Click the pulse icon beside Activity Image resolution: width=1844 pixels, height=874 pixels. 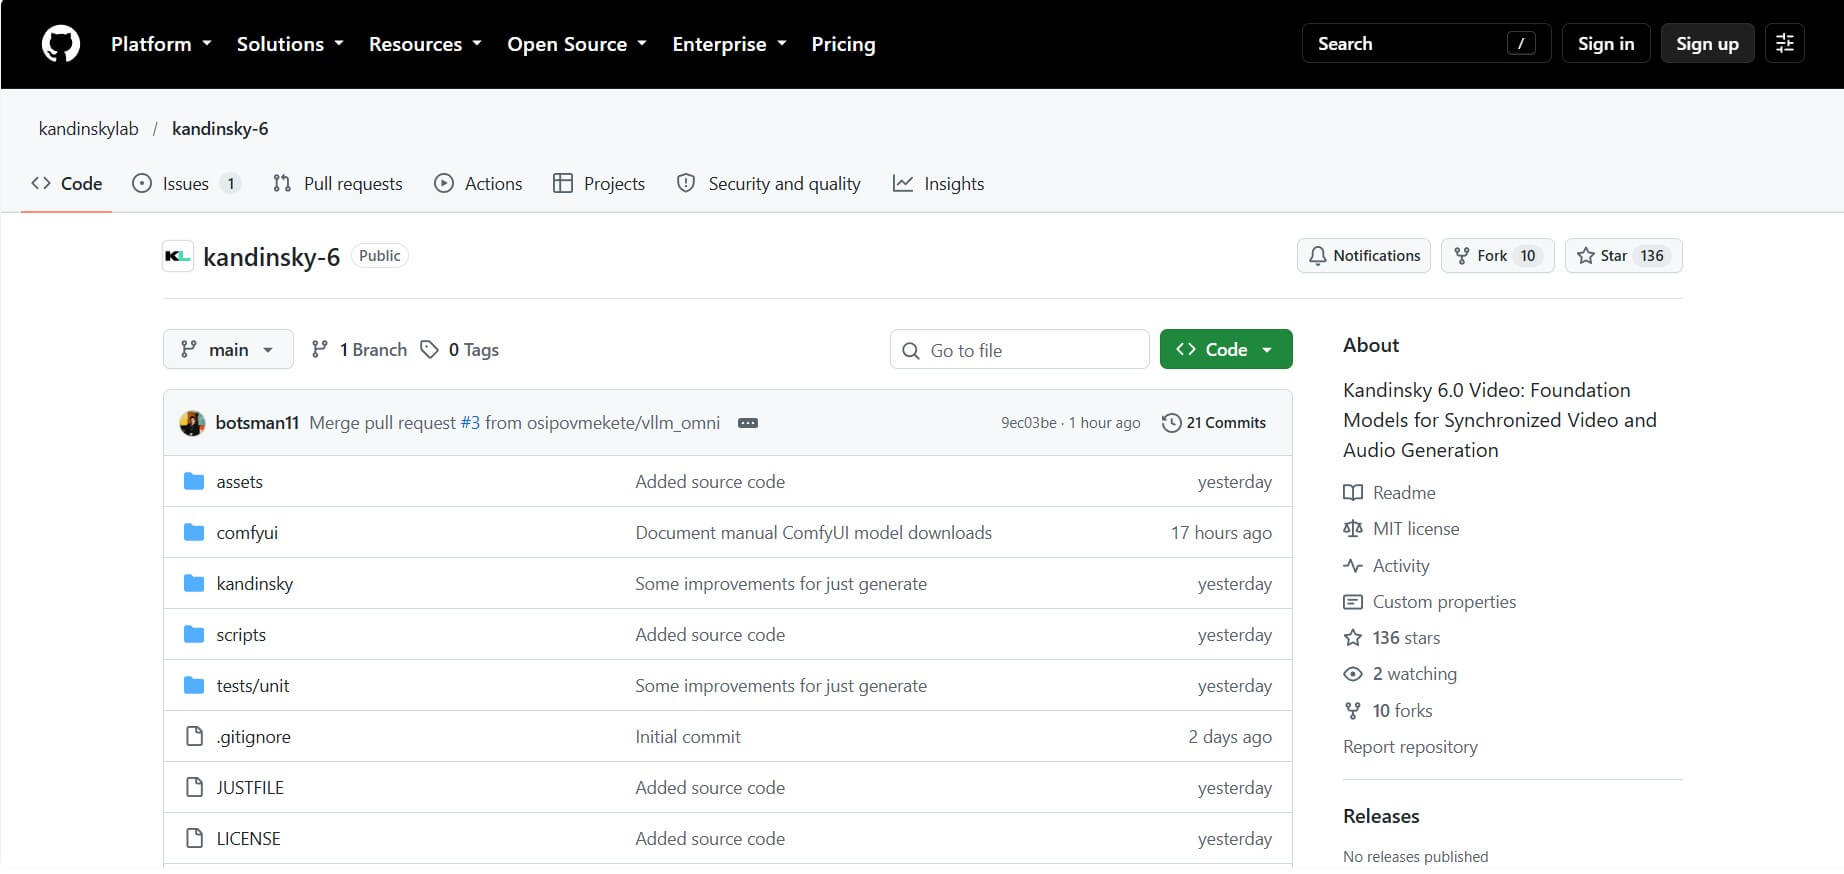1353,566
